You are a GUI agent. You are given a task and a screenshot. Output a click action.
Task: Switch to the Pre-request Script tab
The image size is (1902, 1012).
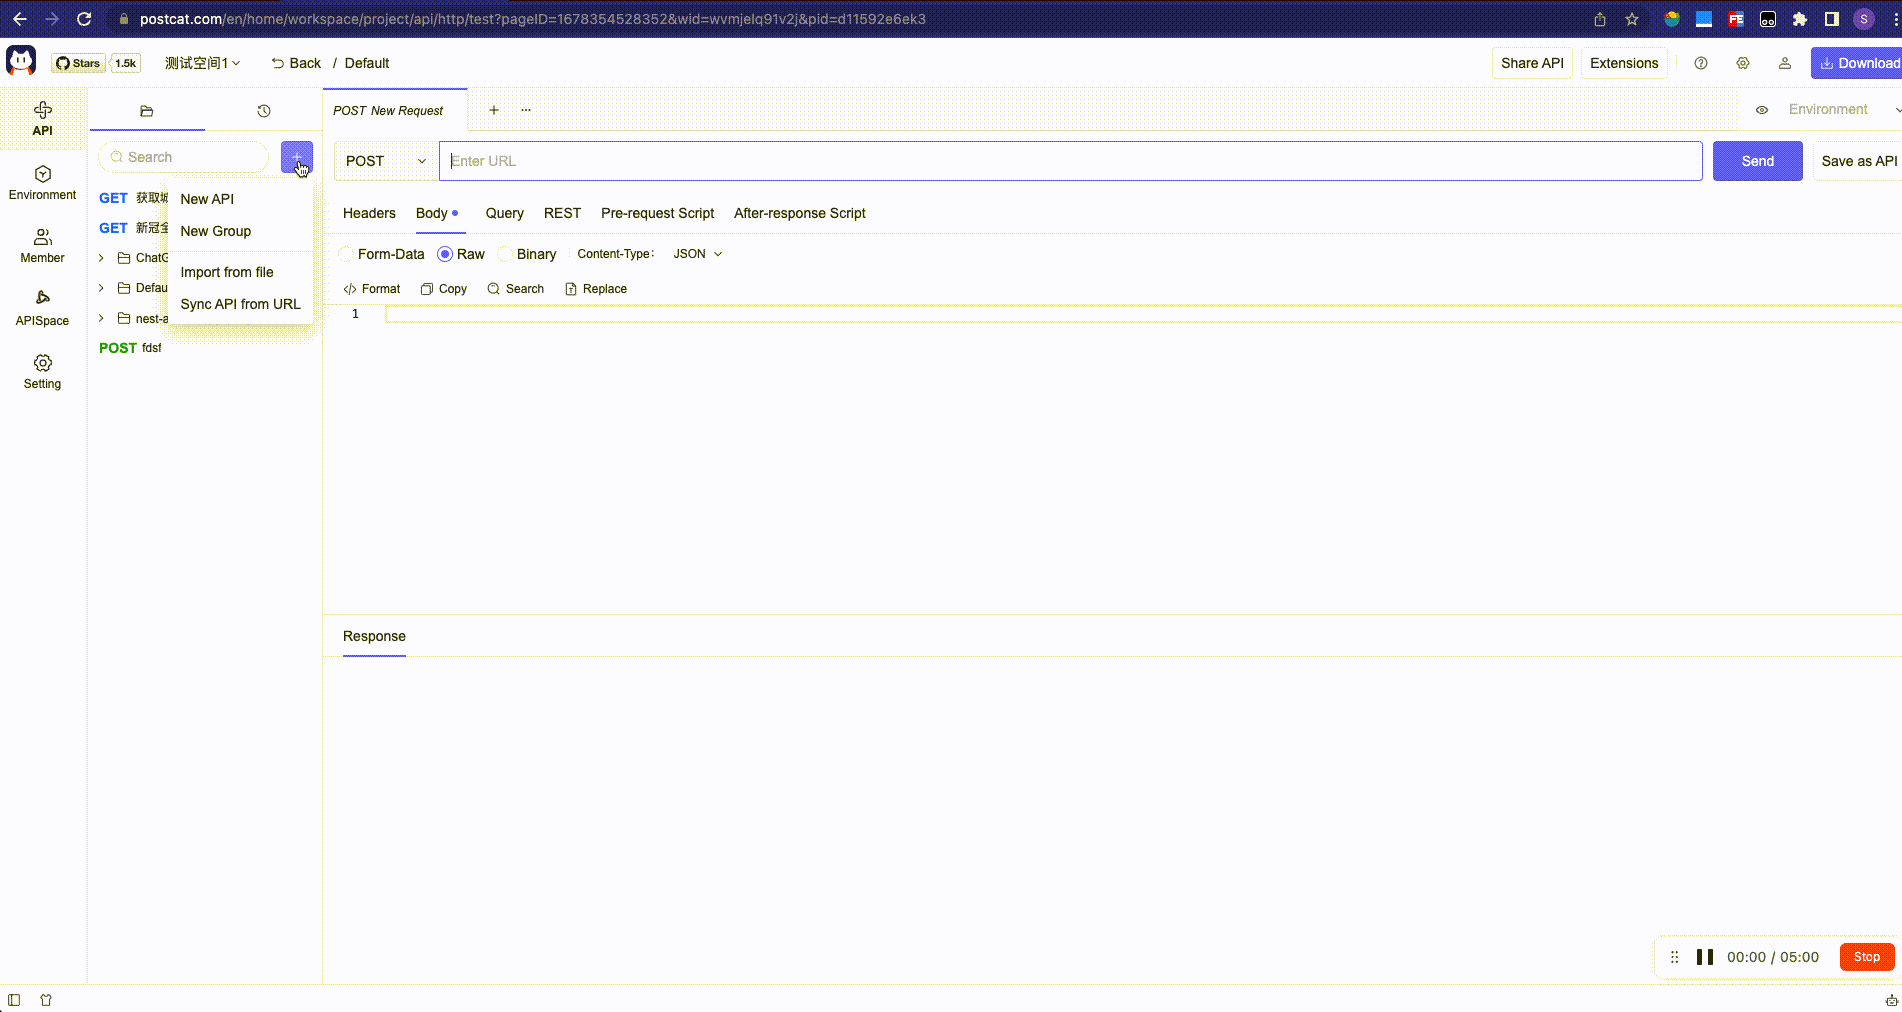click(657, 213)
